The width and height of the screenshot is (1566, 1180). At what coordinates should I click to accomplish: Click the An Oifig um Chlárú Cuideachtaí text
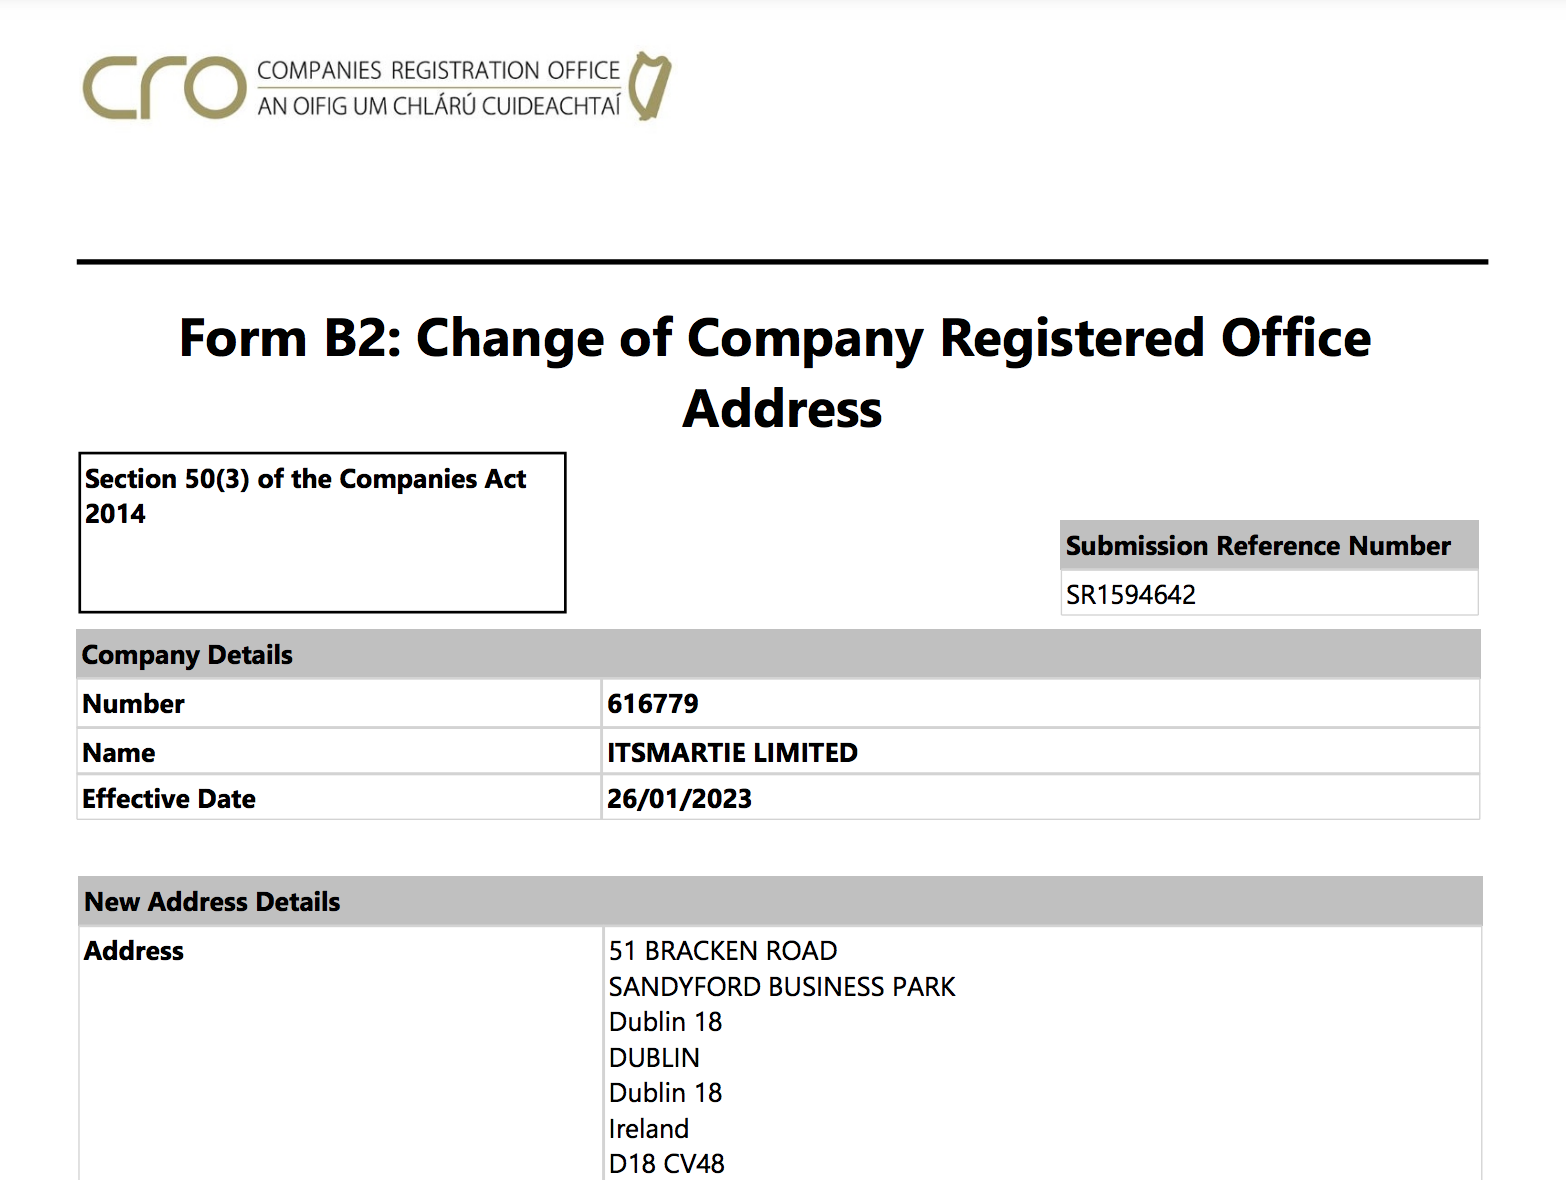tap(438, 106)
